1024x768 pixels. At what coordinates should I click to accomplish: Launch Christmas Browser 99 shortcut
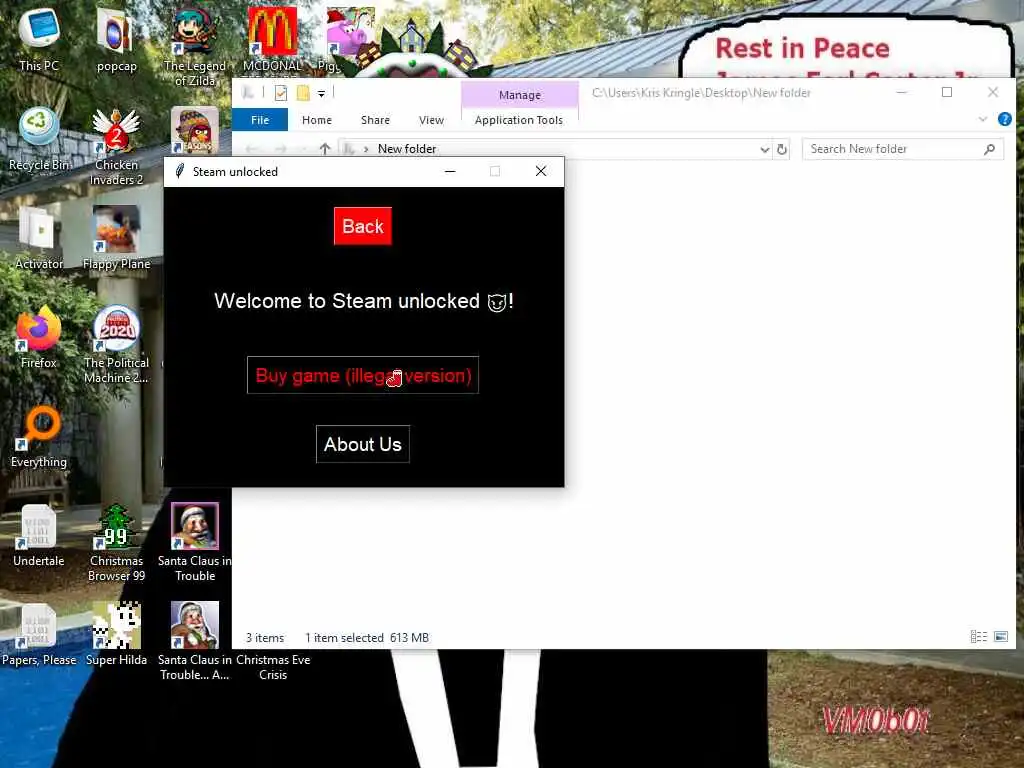(x=116, y=543)
